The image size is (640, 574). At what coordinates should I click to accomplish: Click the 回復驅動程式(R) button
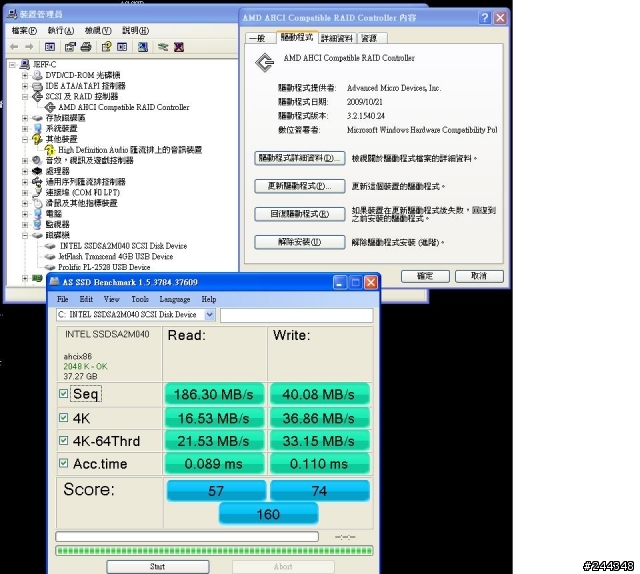pos(300,214)
